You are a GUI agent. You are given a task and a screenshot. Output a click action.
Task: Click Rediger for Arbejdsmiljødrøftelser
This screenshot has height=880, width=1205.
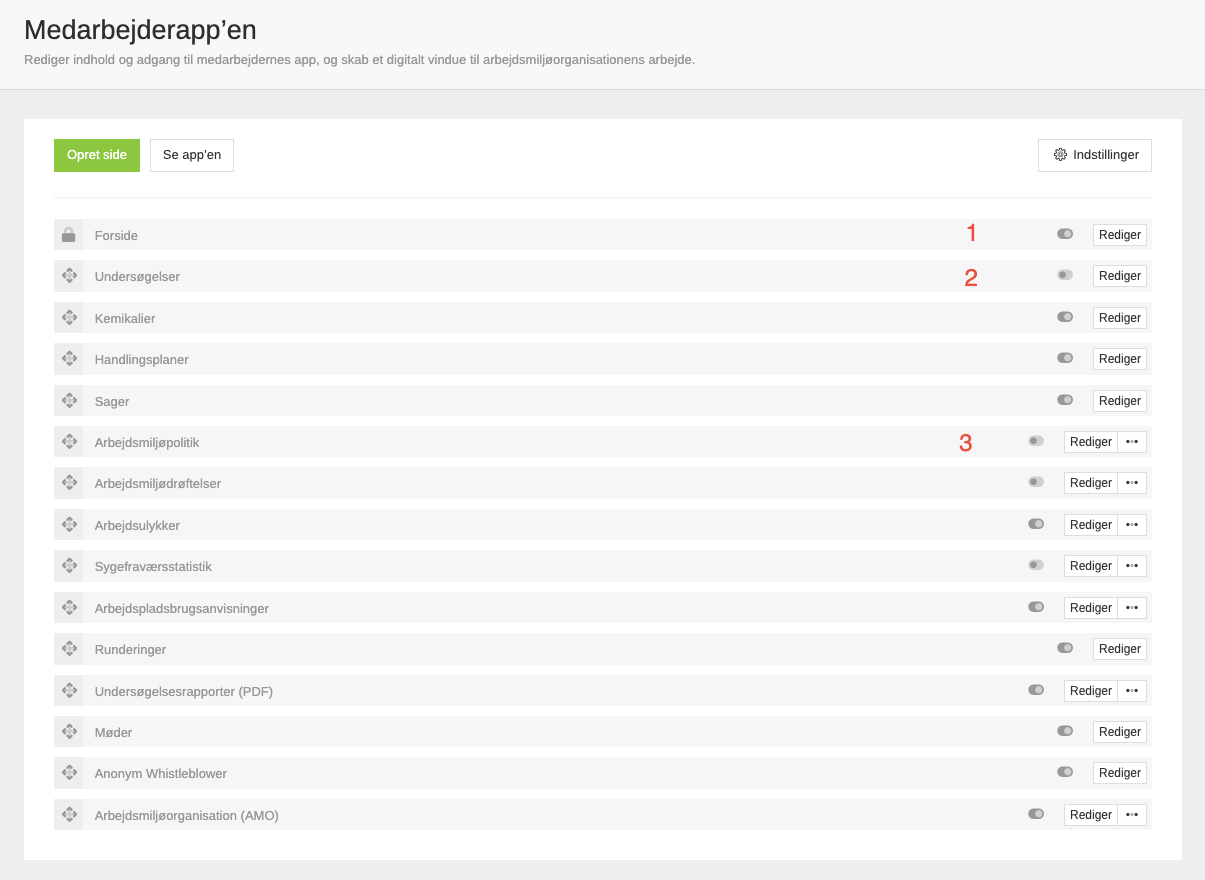(x=1091, y=483)
